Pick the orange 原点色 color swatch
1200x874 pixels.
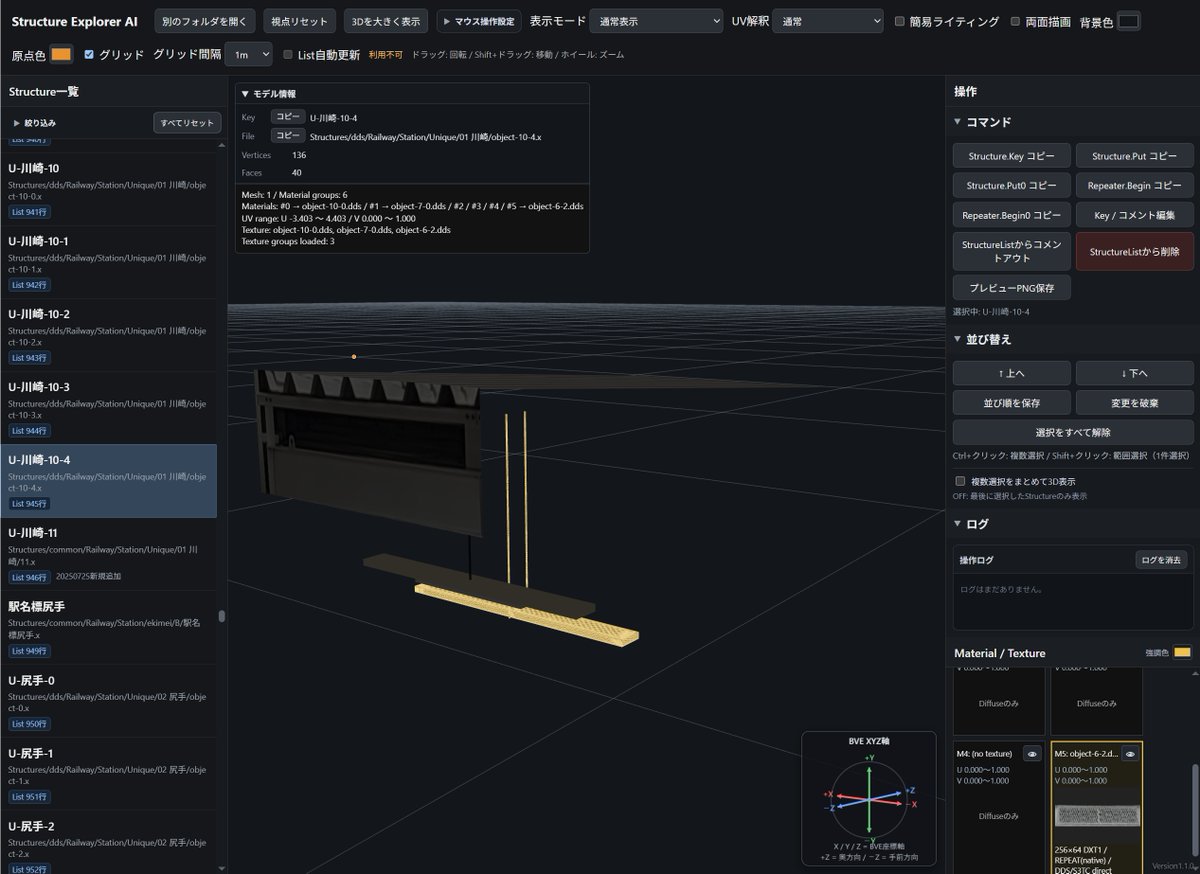pos(61,55)
